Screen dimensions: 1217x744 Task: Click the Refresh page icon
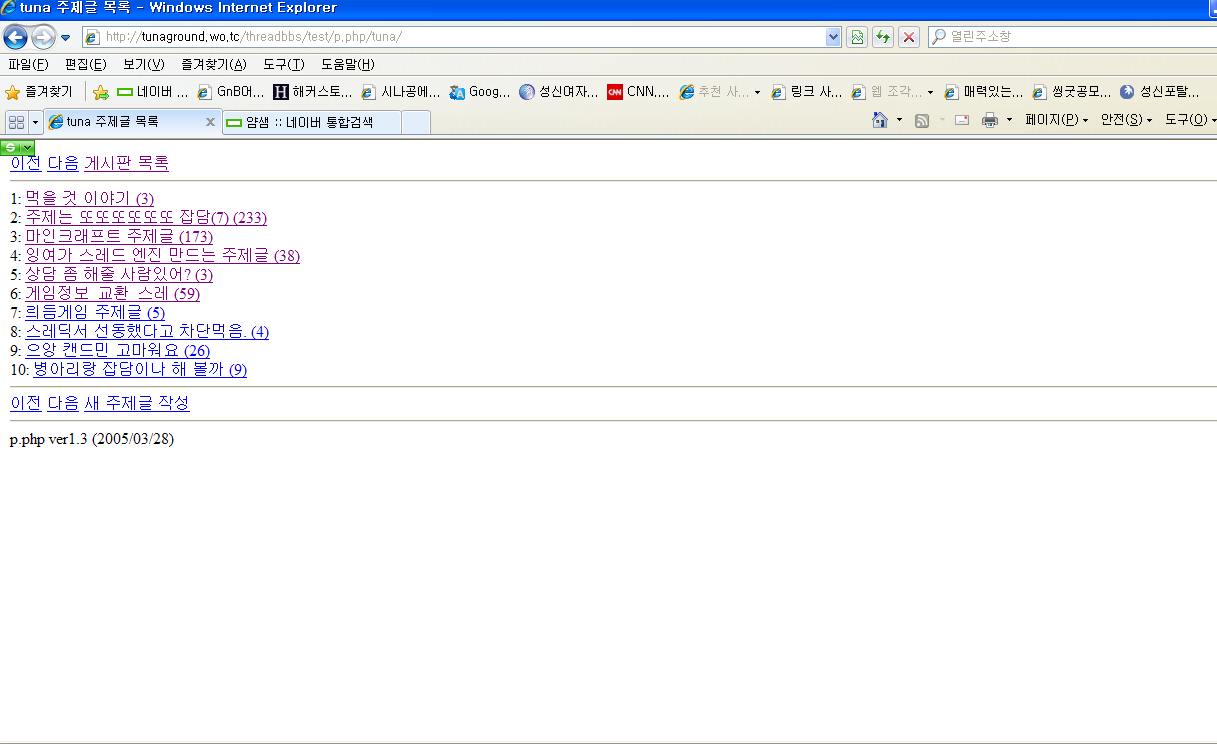coord(883,37)
